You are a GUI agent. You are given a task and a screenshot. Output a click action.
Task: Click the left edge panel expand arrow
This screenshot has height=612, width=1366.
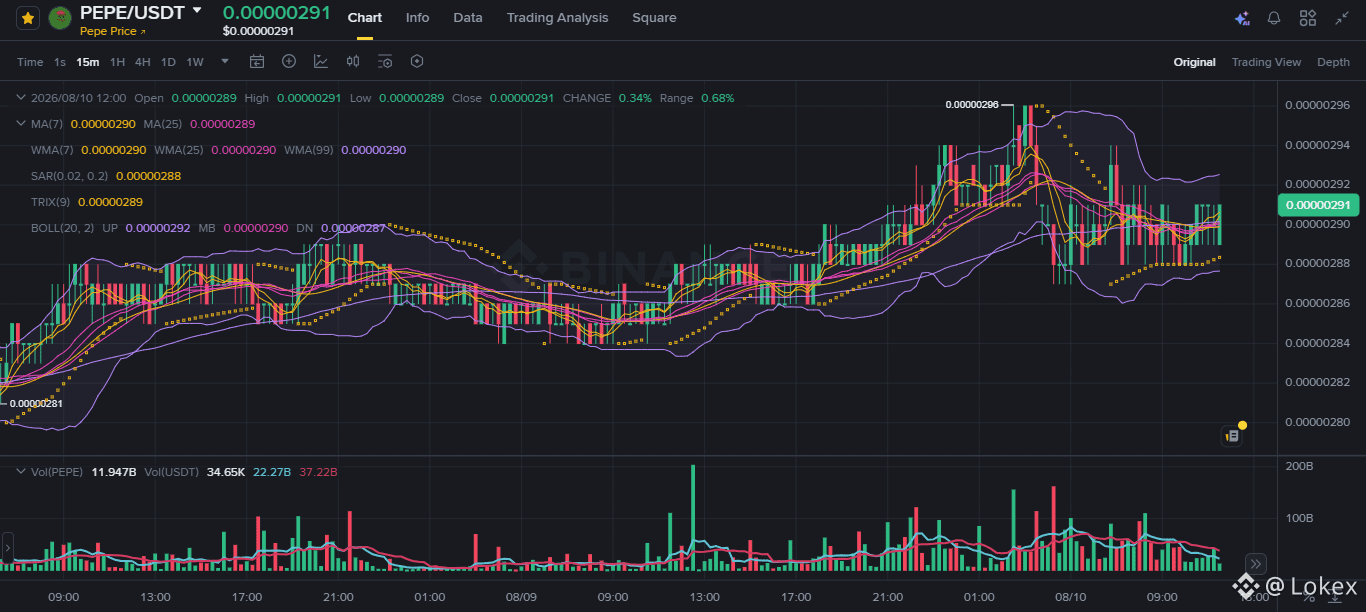7,548
